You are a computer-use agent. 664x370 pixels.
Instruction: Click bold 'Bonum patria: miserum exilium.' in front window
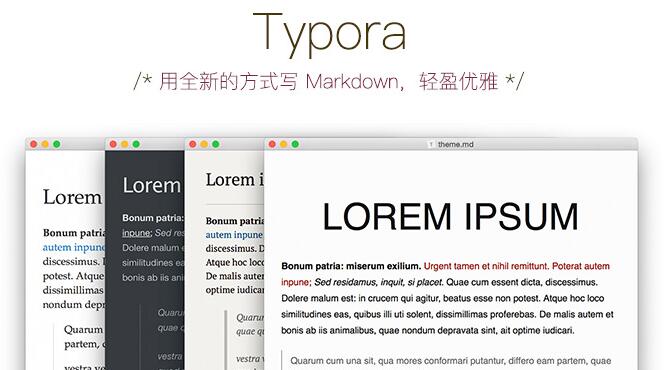pos(351,266)
